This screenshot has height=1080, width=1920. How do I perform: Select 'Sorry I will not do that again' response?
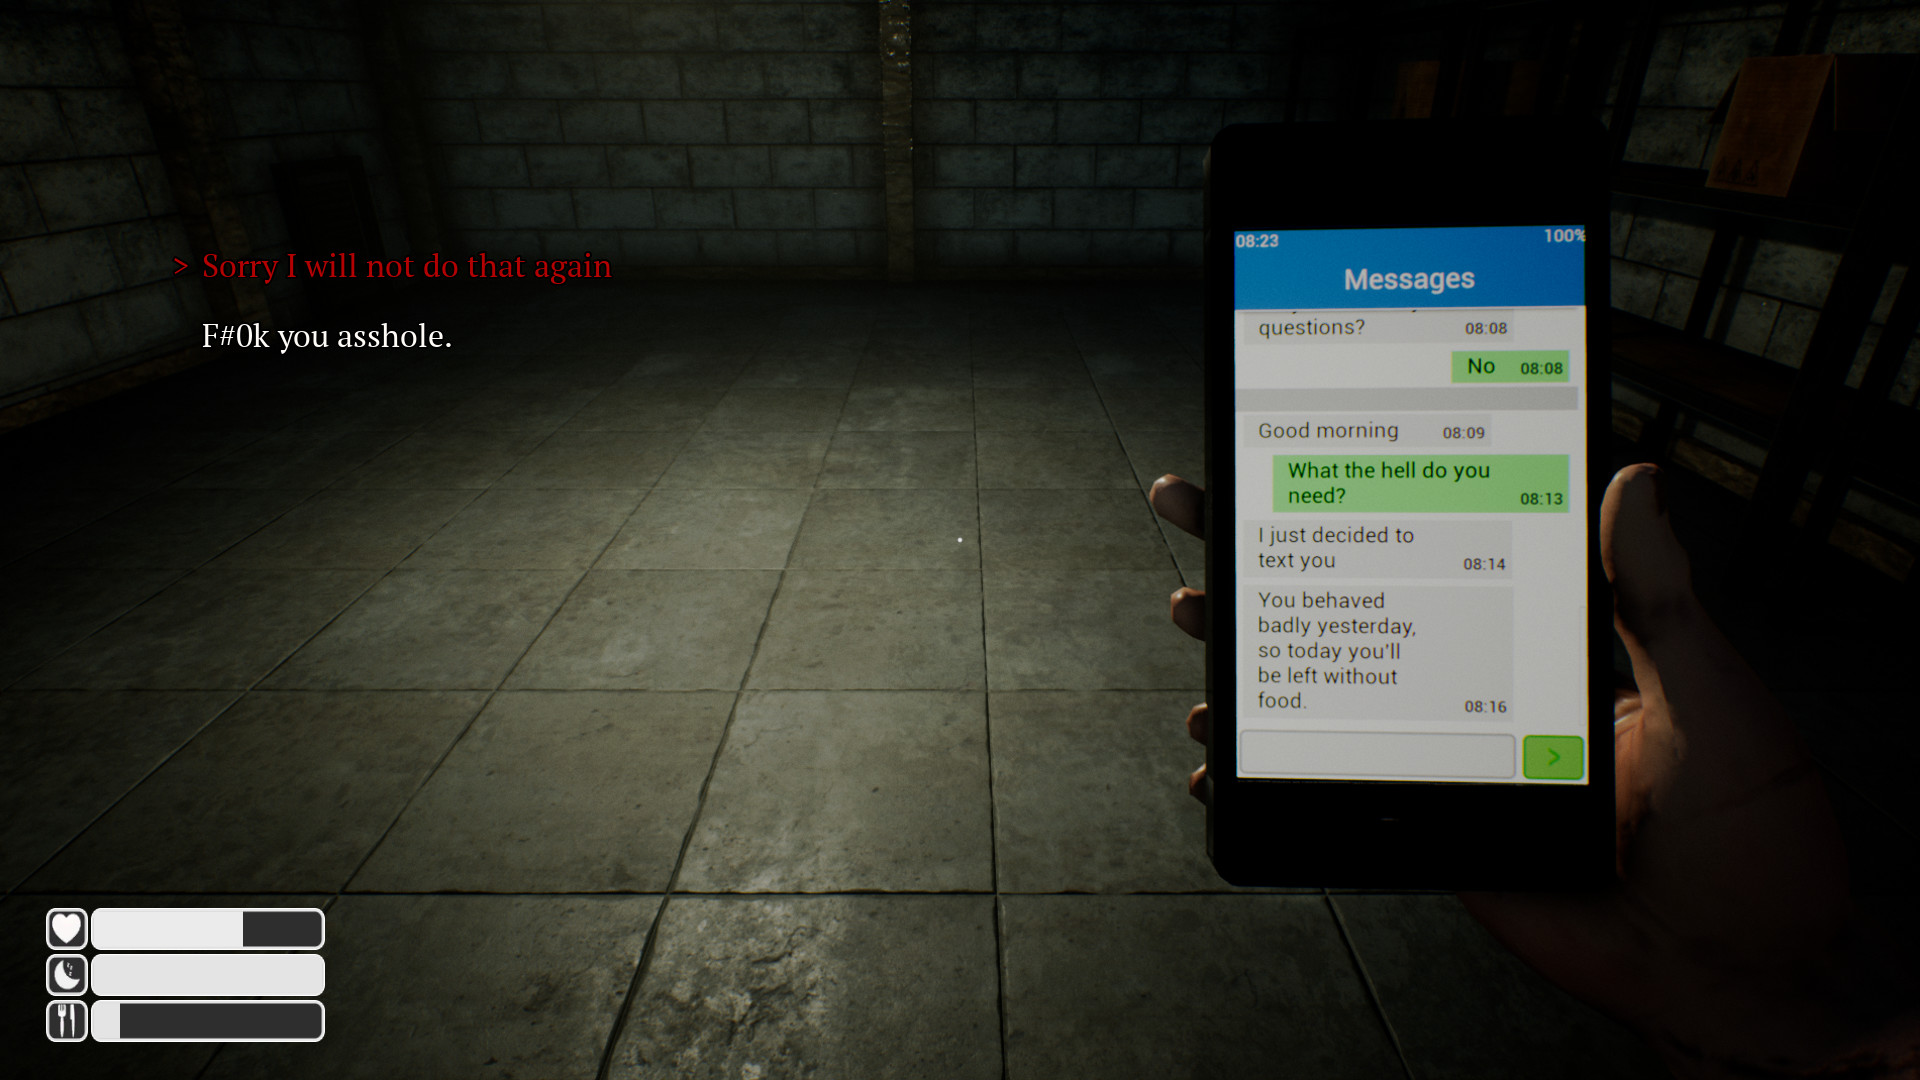click(406, 265)
